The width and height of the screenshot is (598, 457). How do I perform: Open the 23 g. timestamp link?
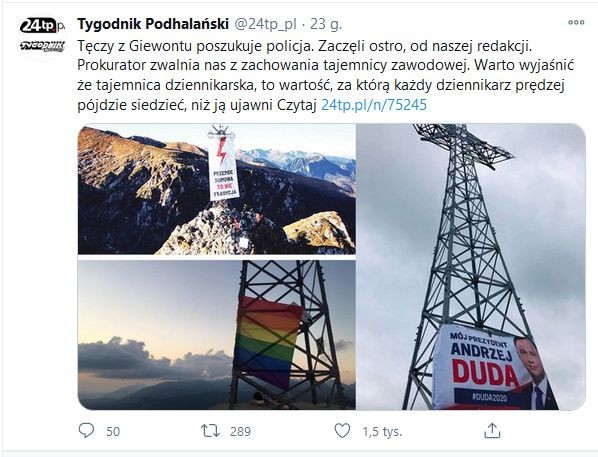(x=326, y=24)
